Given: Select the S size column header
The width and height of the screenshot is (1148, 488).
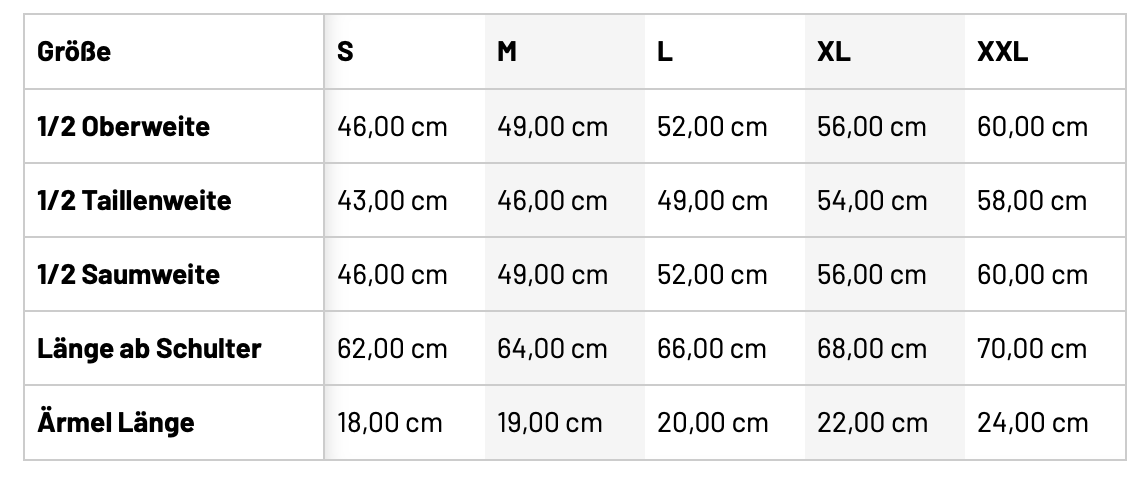Looking at the screenshot, I should coord(345,52).
